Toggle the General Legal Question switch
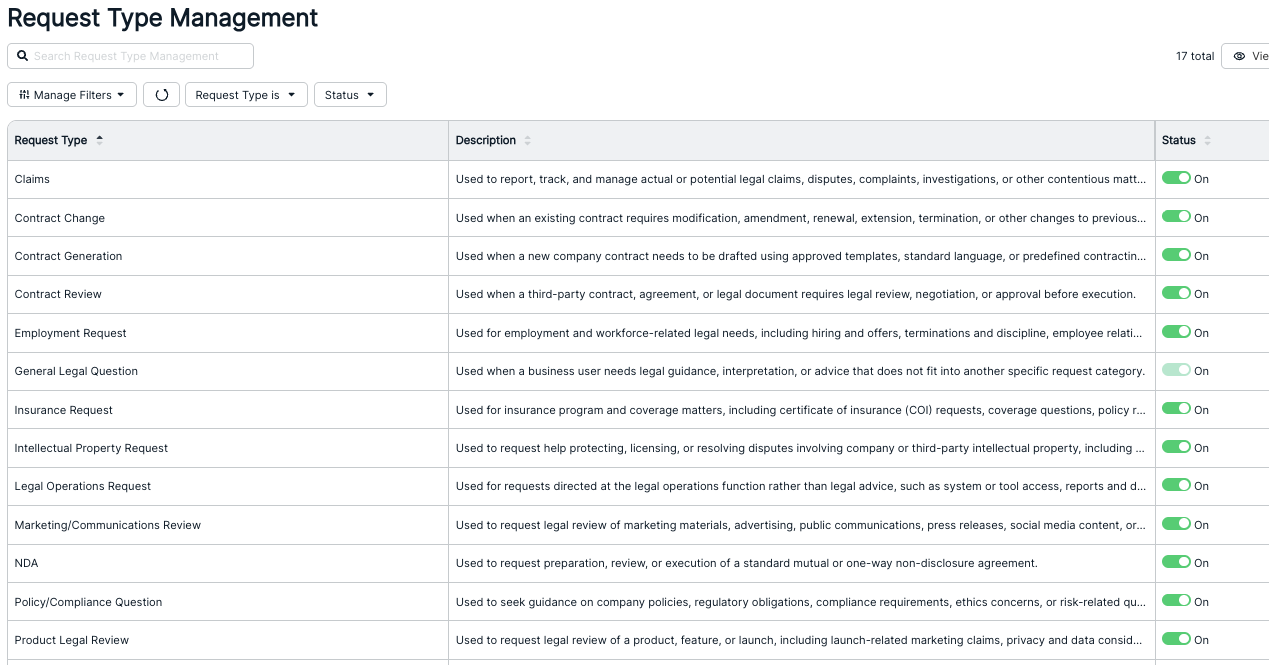This screenshot has height=665, width=1269. pos(1176,370)
